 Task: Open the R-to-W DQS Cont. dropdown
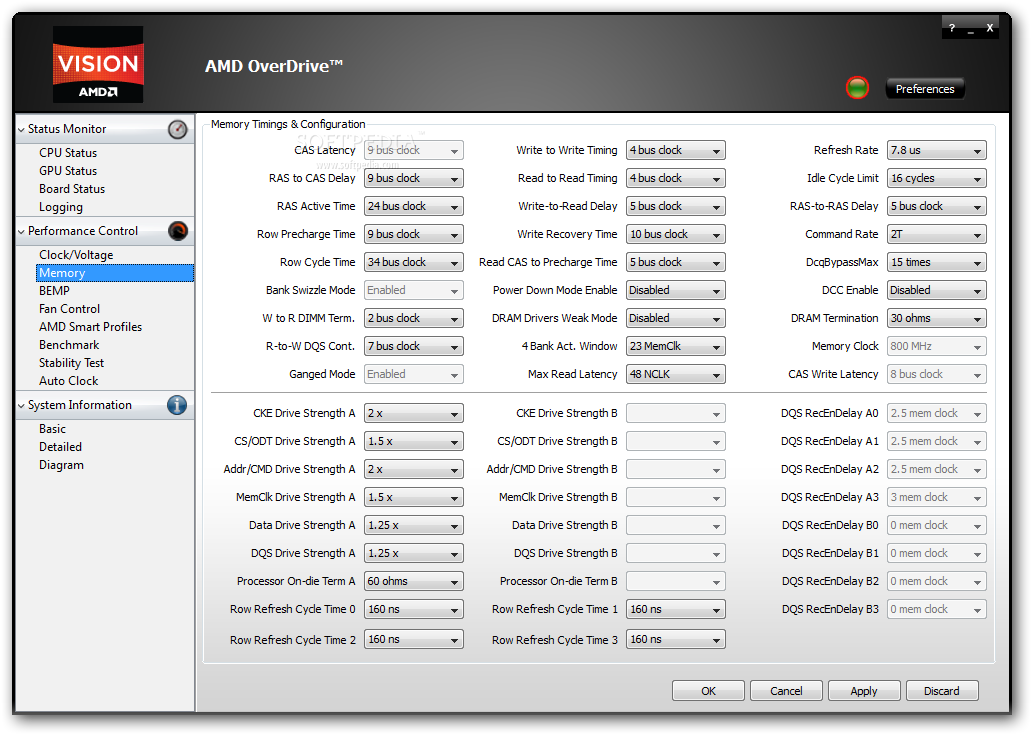[x=413, y=346]
